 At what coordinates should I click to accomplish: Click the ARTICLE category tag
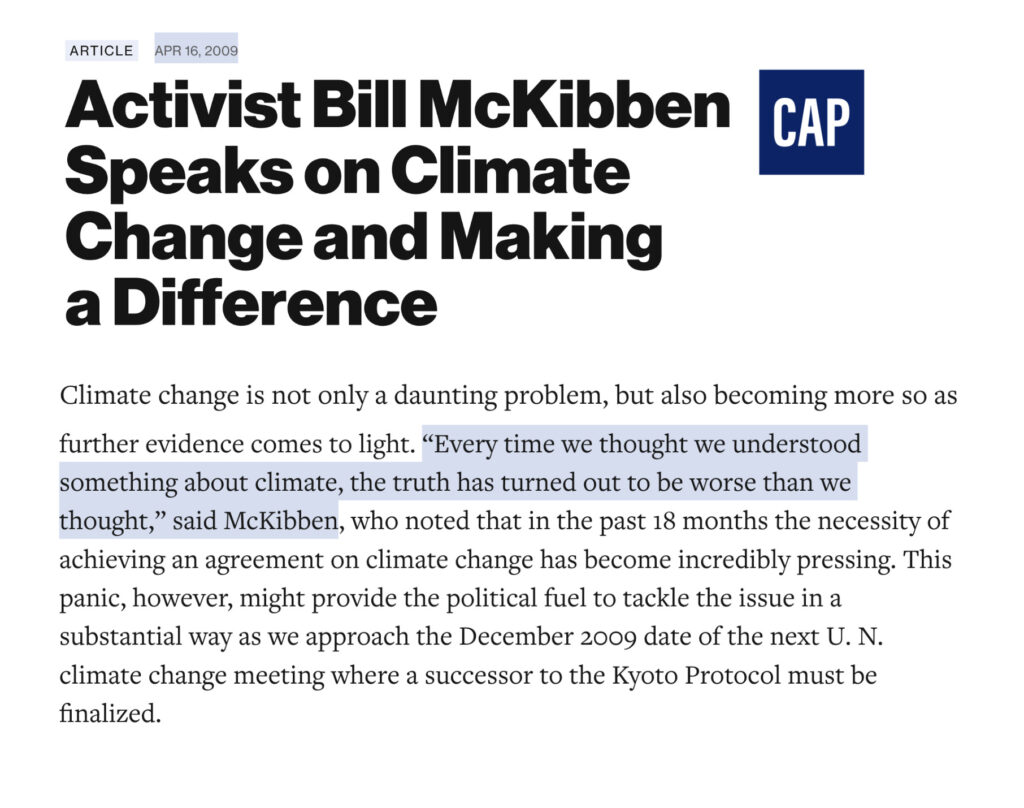pyautogui.click(x=101, y=50)
